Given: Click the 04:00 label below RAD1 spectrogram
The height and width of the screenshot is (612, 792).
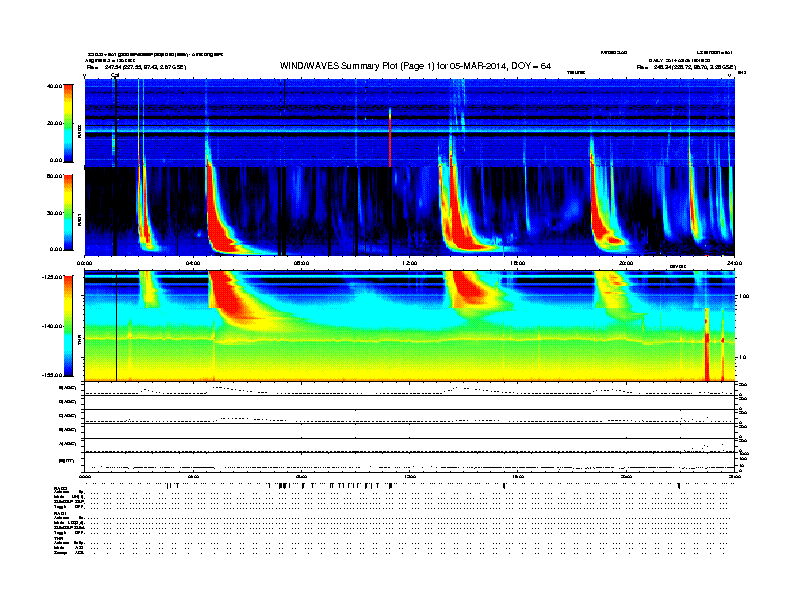Looking at the screenshot, I should [193, 263].
